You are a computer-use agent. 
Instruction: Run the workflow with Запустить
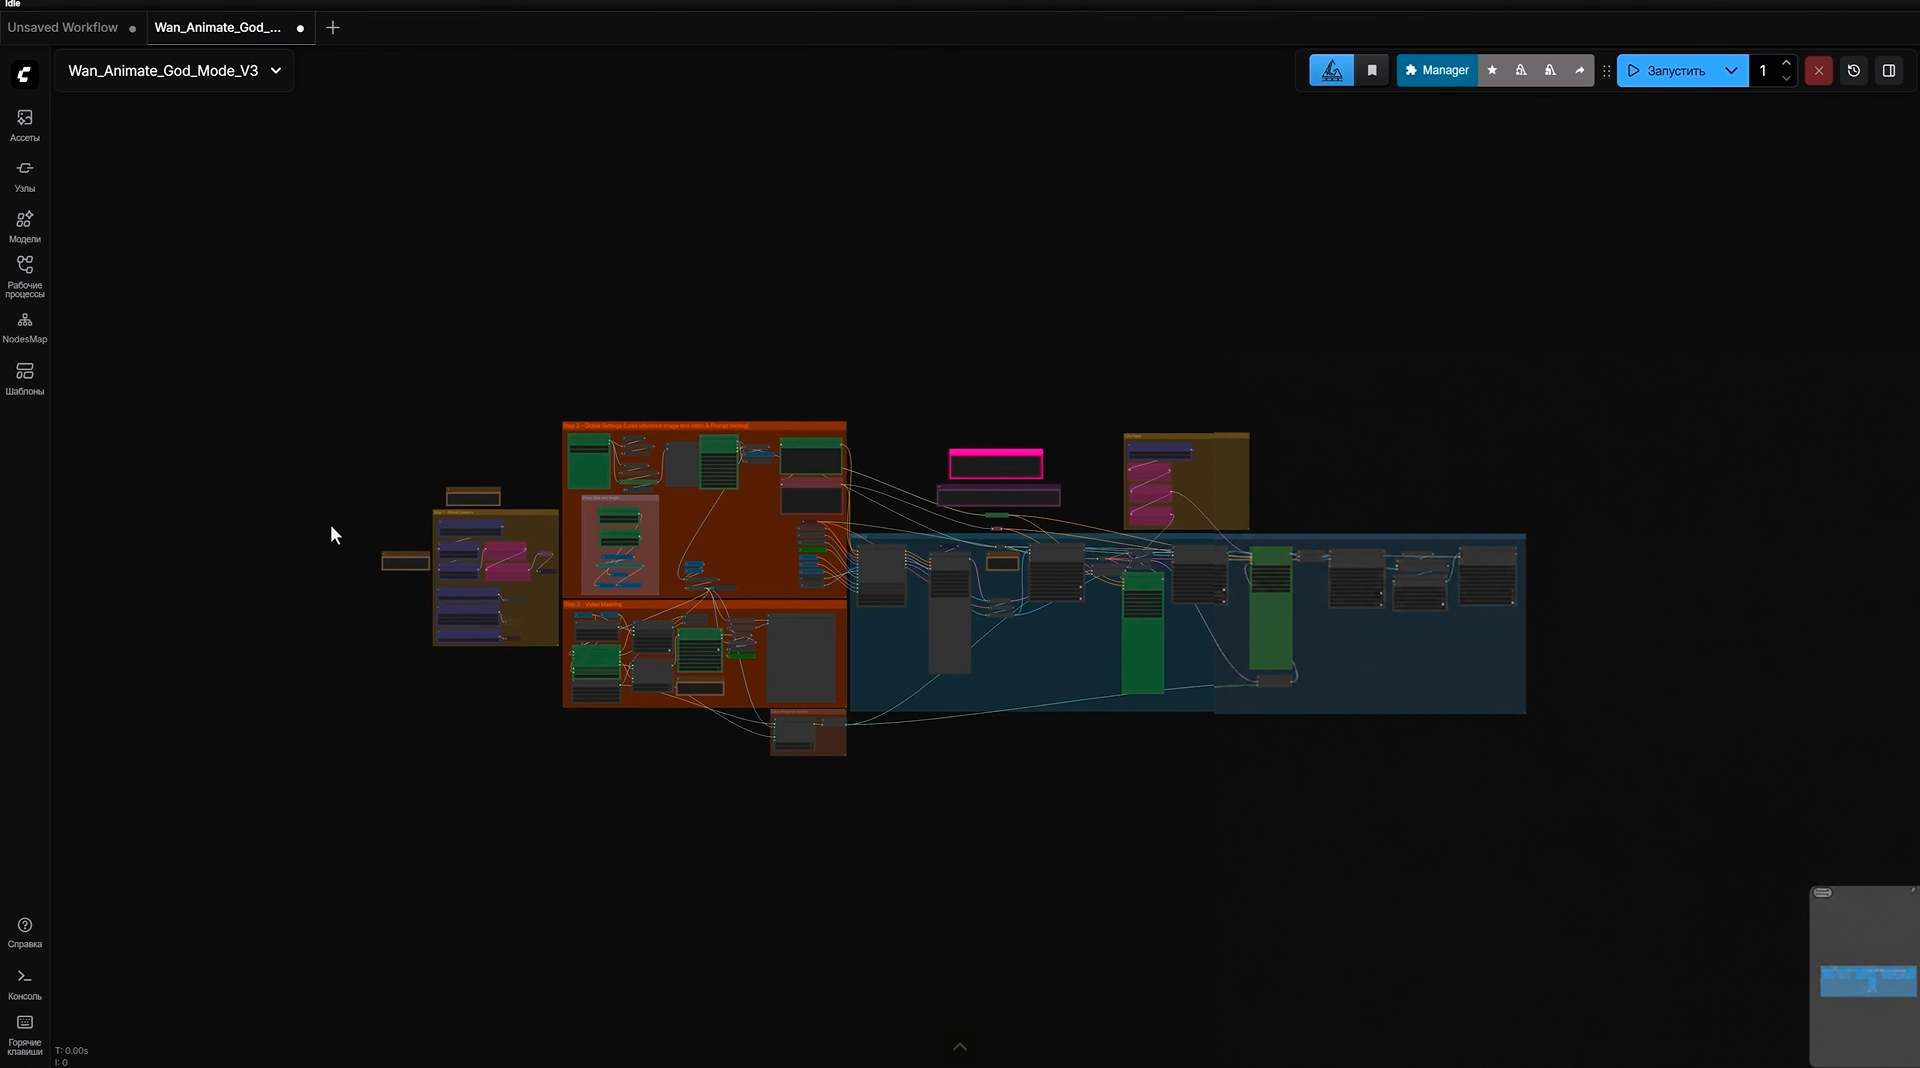coord(1667,70)
